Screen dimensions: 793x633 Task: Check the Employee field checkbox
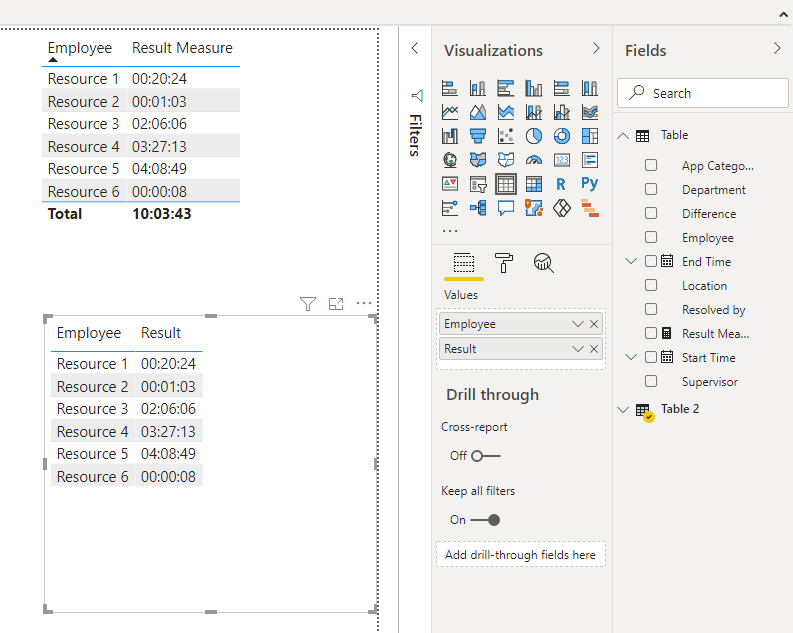click(x=651, y=237)
